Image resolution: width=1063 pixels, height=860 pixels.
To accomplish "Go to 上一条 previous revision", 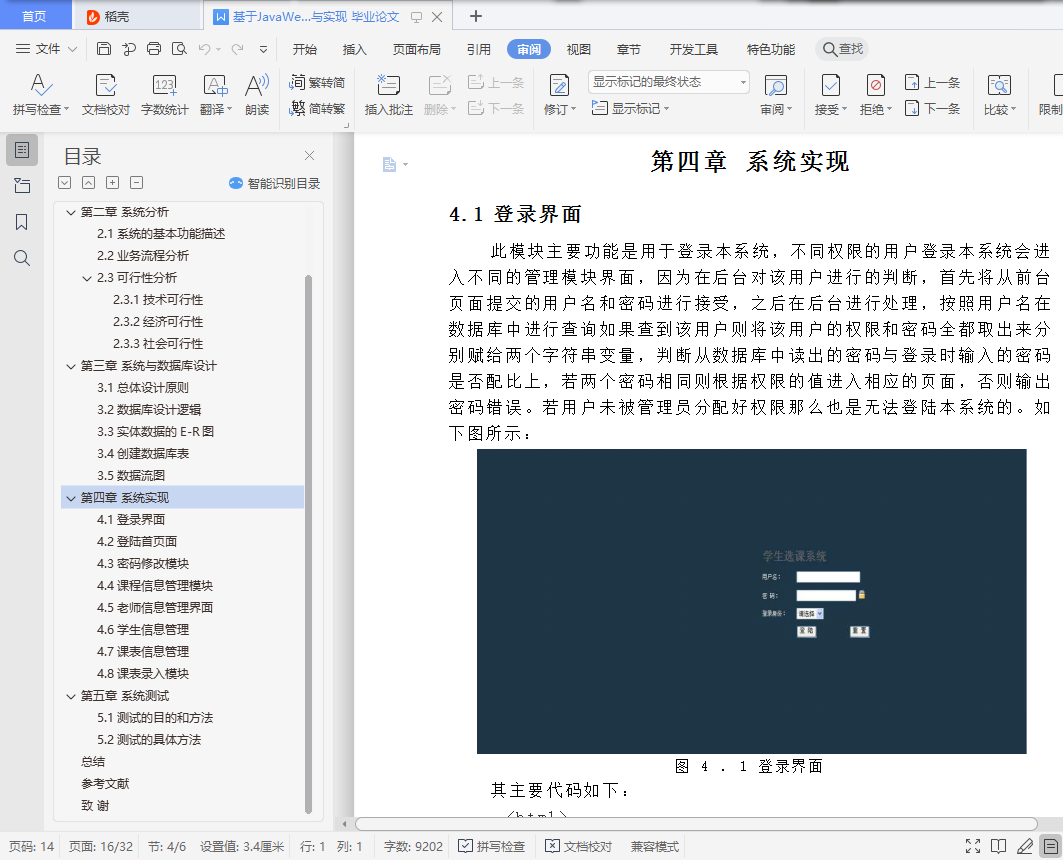I will click(932, 83).
